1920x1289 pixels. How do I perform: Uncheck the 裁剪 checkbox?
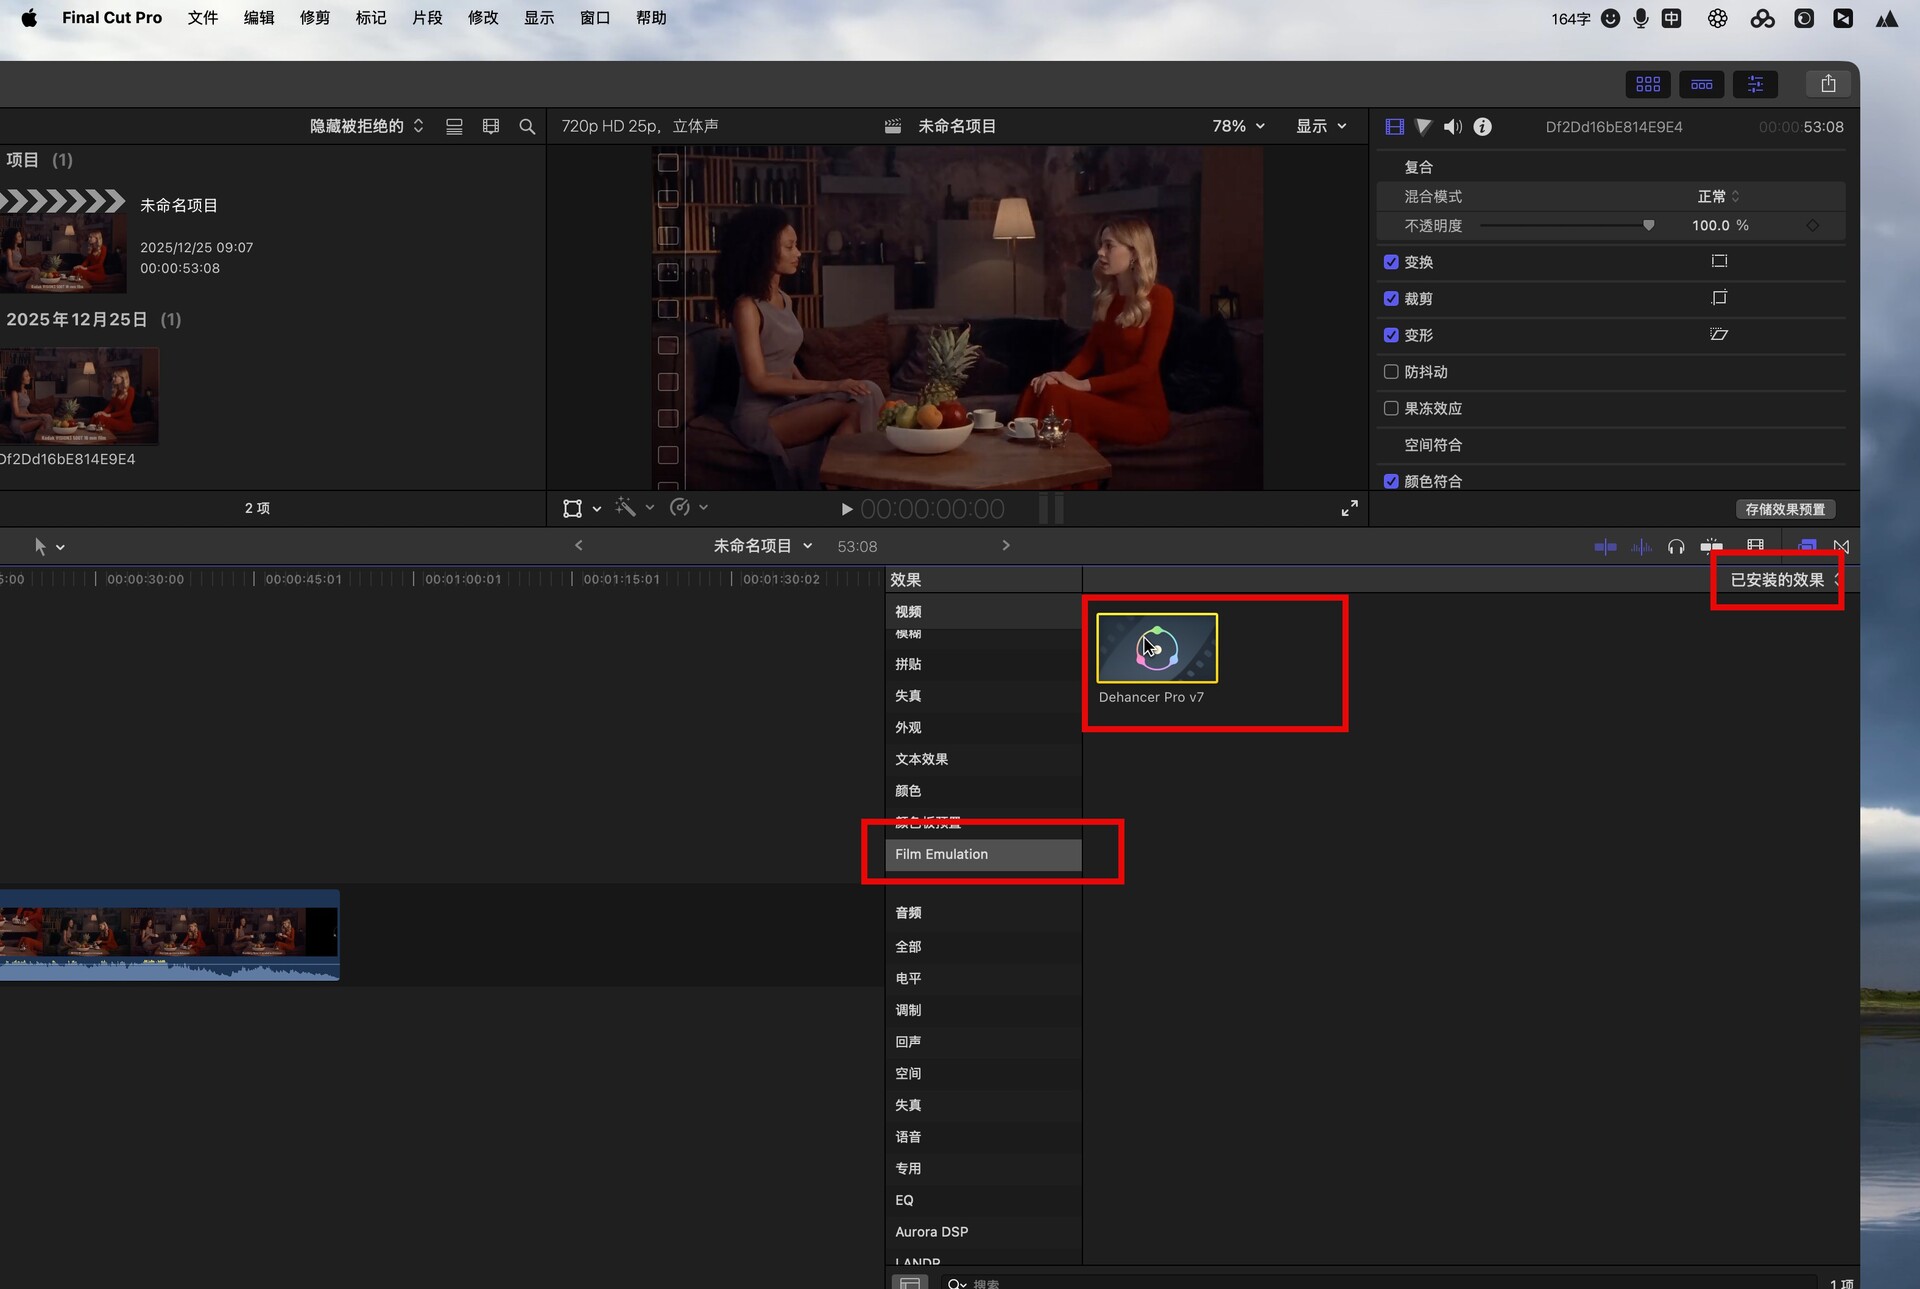tap(1391, 299)
